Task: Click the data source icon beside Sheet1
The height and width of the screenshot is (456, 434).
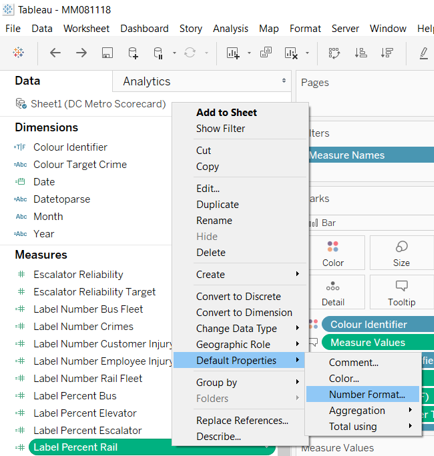Action: [x=21, y=104]
